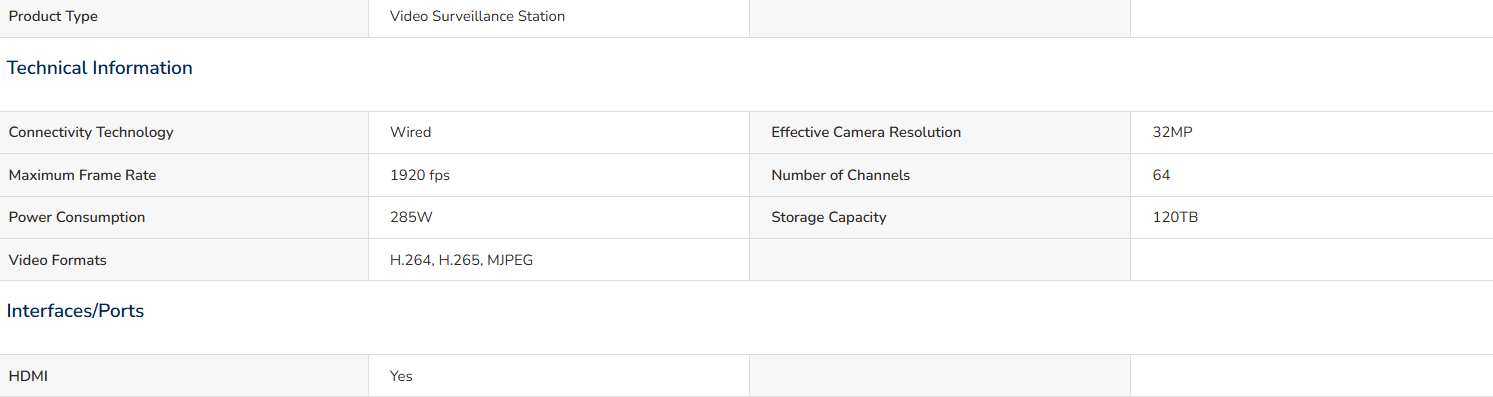Click the Interfaces/Ports section heading

76,311
